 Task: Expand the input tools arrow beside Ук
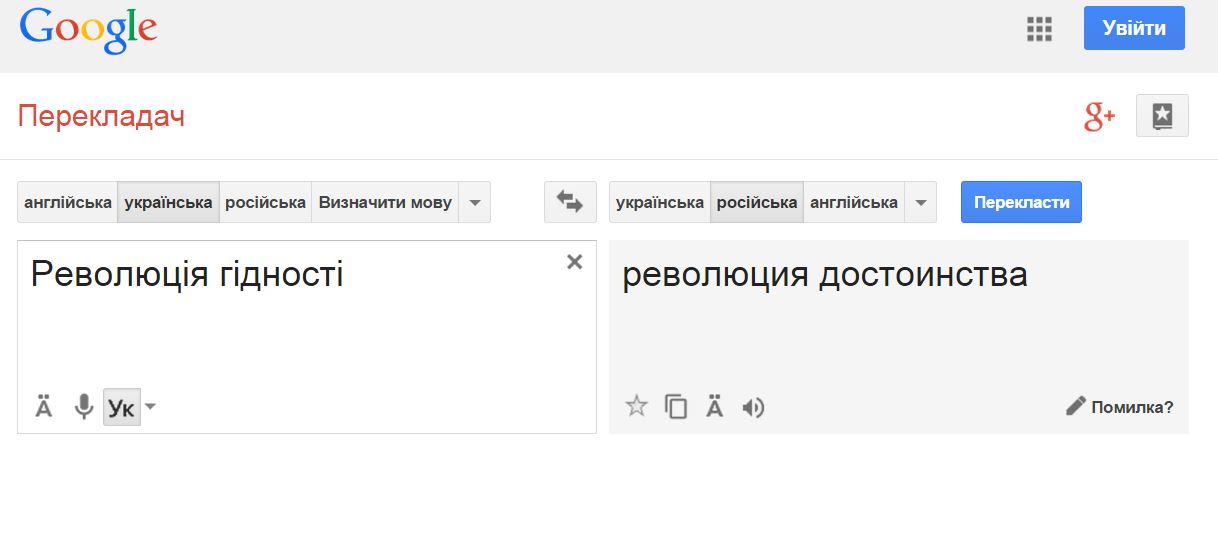(x=150, y=406)
